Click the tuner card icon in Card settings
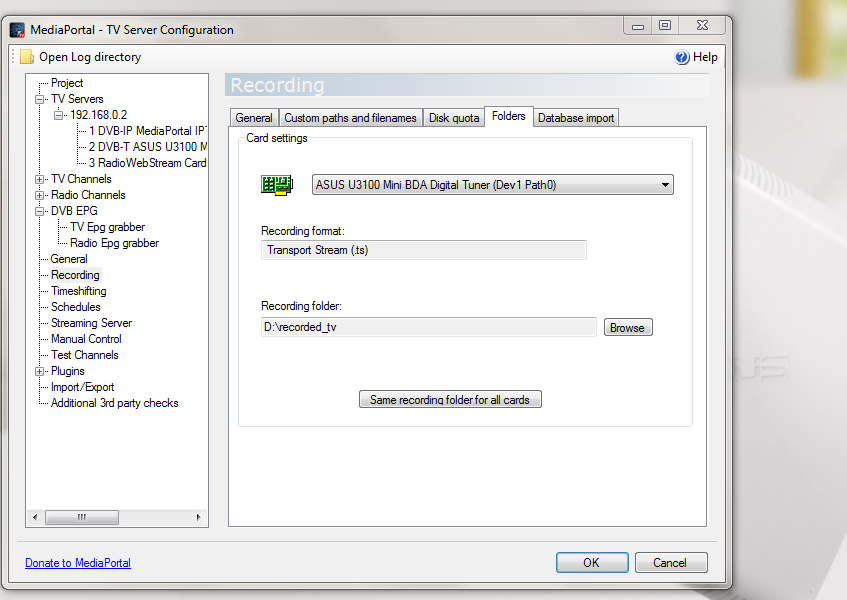 [277, 185]
